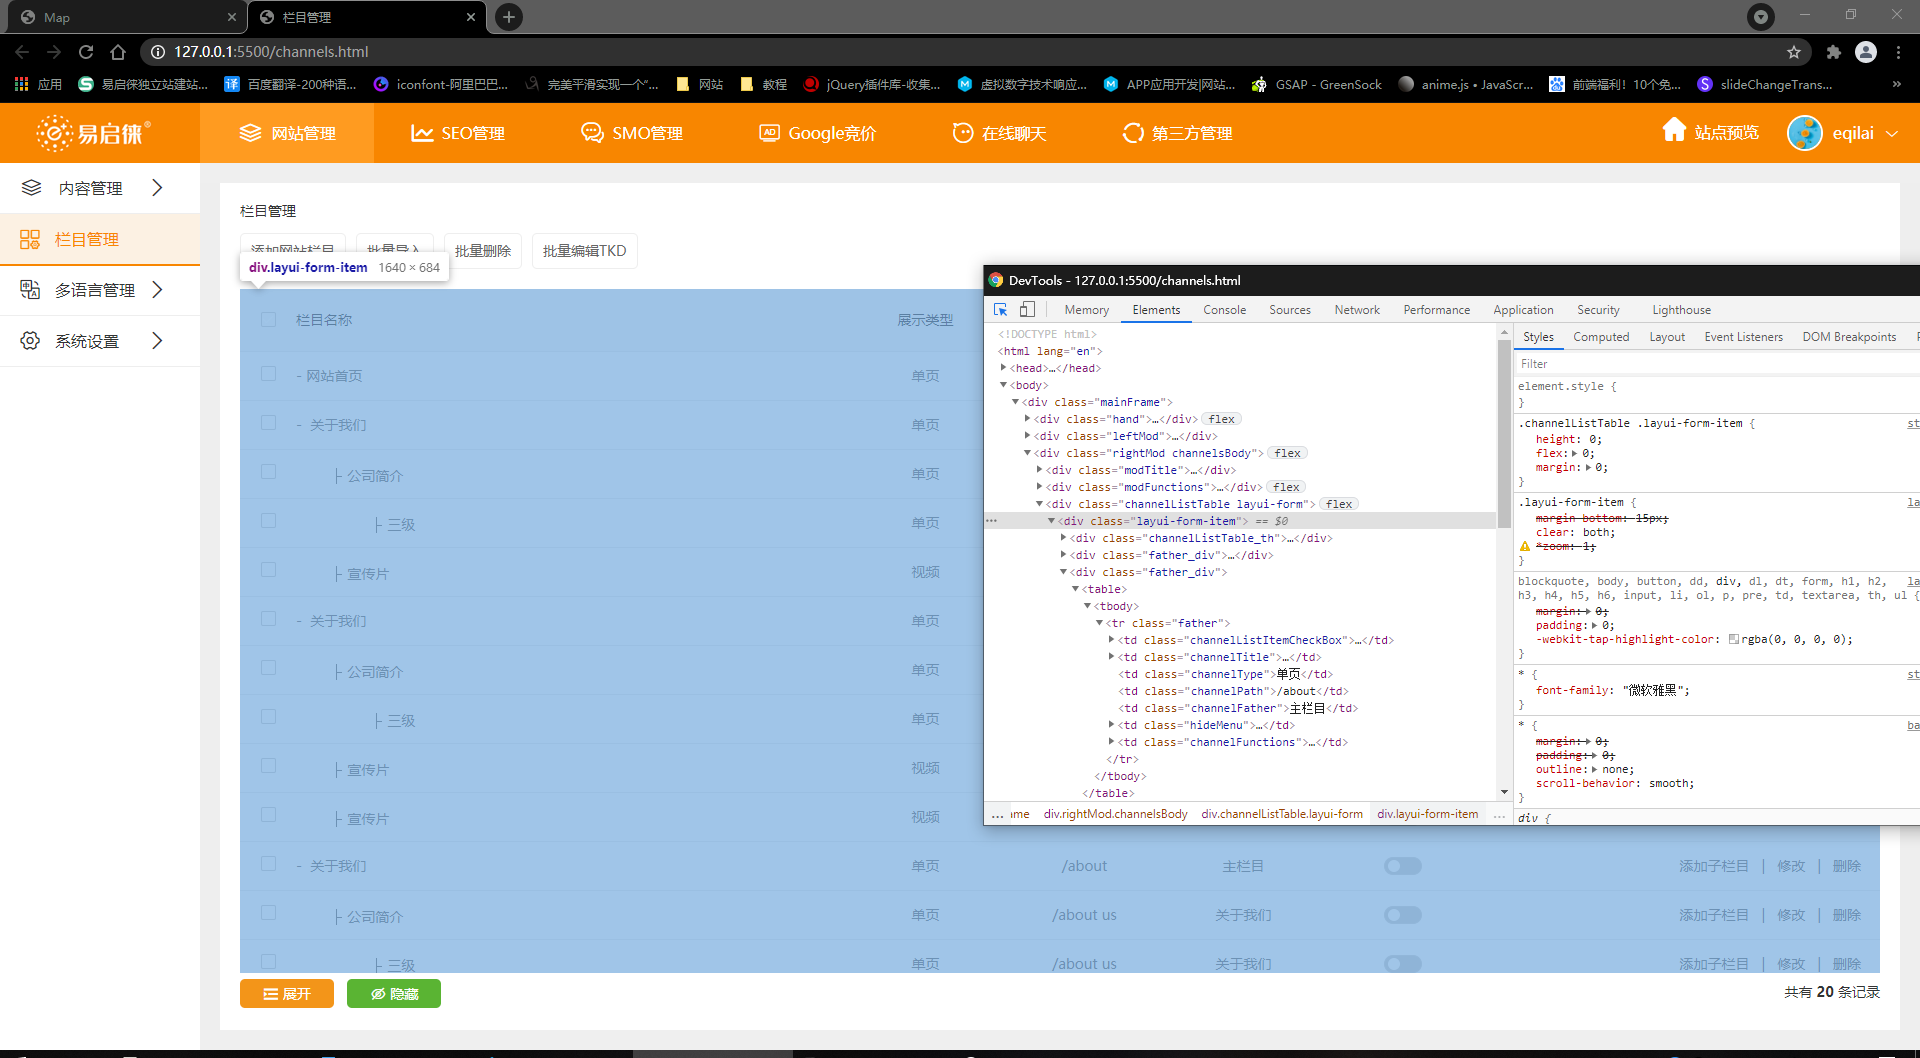Click the 站点预览 house icon
This screenshot has width=1920, height=1058.
point(1674,131)
